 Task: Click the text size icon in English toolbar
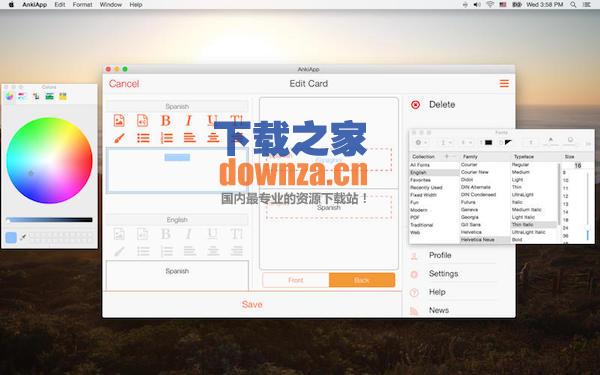click(x=236, y=234)
